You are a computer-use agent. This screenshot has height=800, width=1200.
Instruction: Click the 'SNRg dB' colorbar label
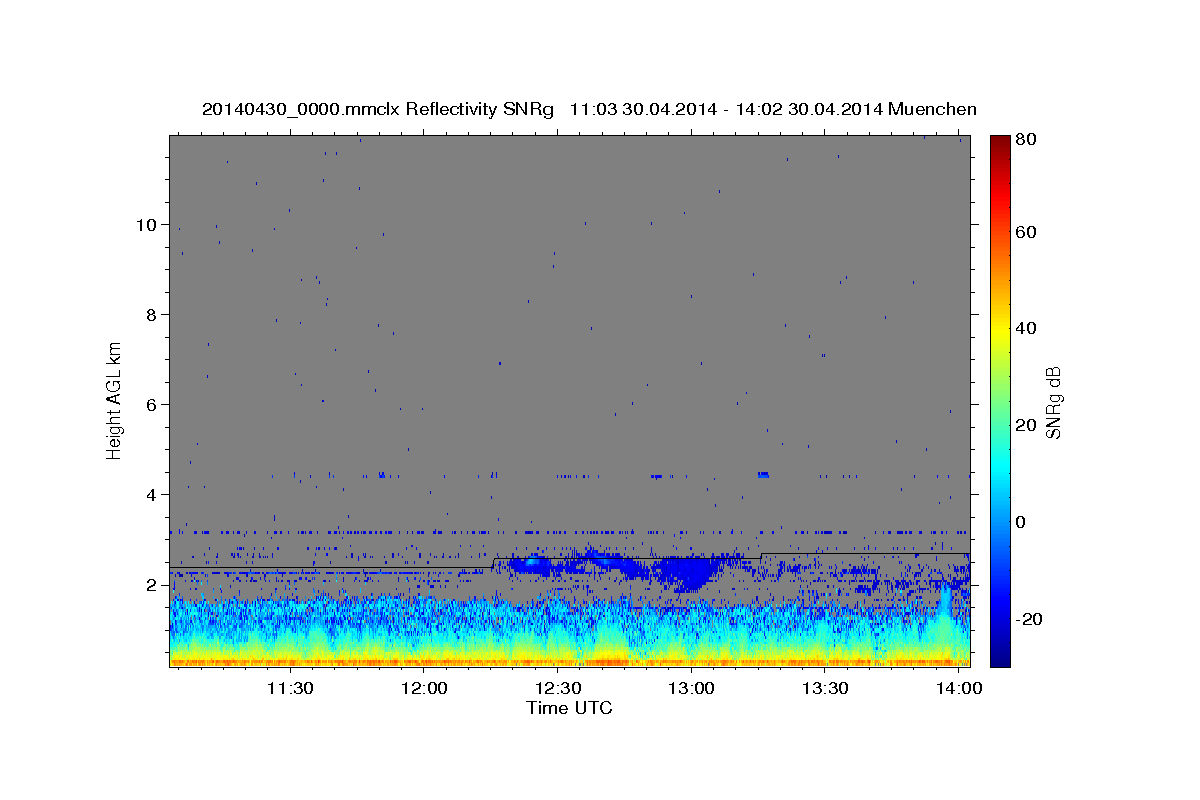coord(1052,402)
